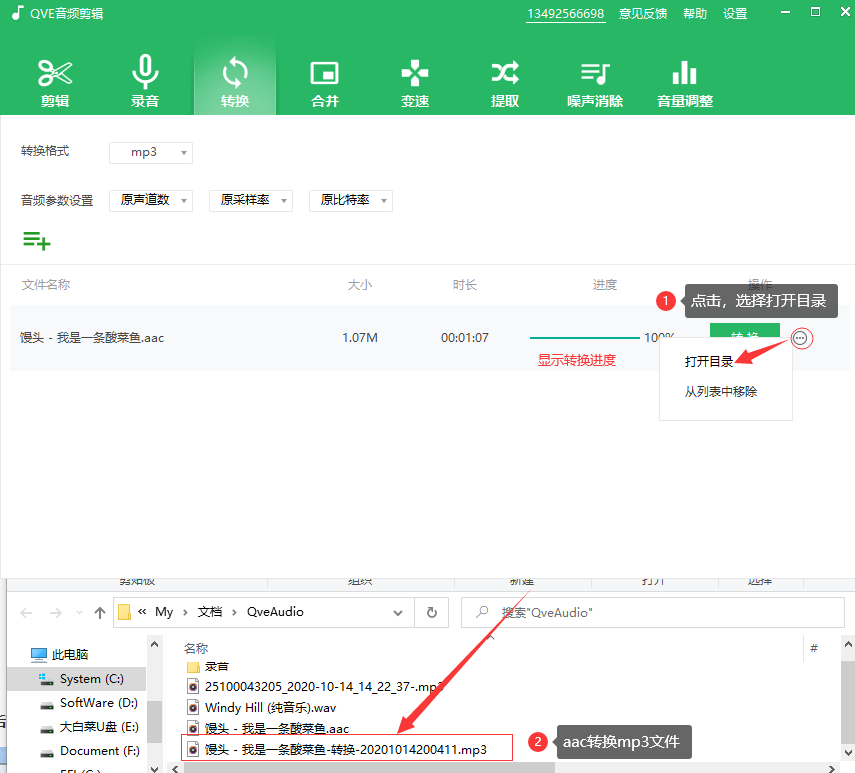Click the Explorer back arrow
This screenshot has width=855, height=773.
pos(26,613)
